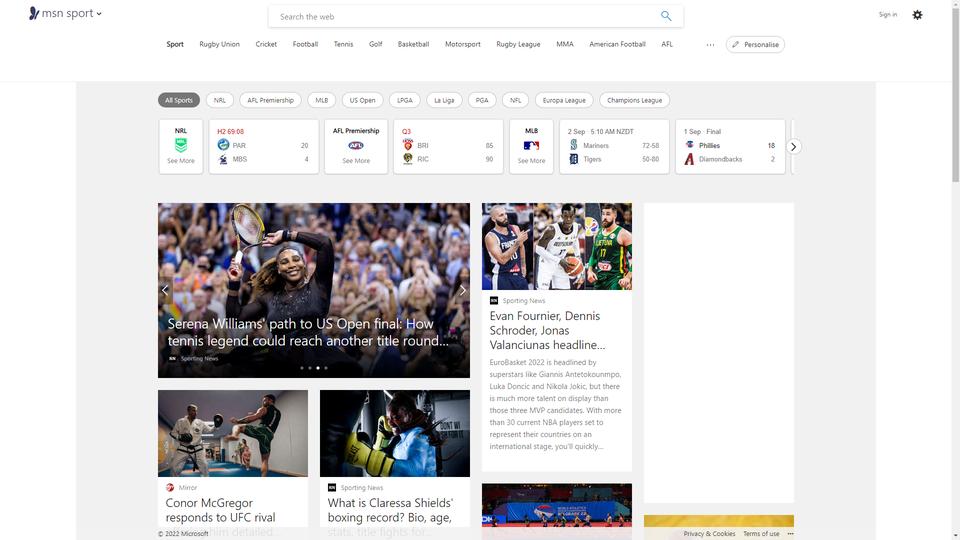Expand the msn sport dropdown arrow
This screenshot has height=540, width=960.
pos(99,14)
